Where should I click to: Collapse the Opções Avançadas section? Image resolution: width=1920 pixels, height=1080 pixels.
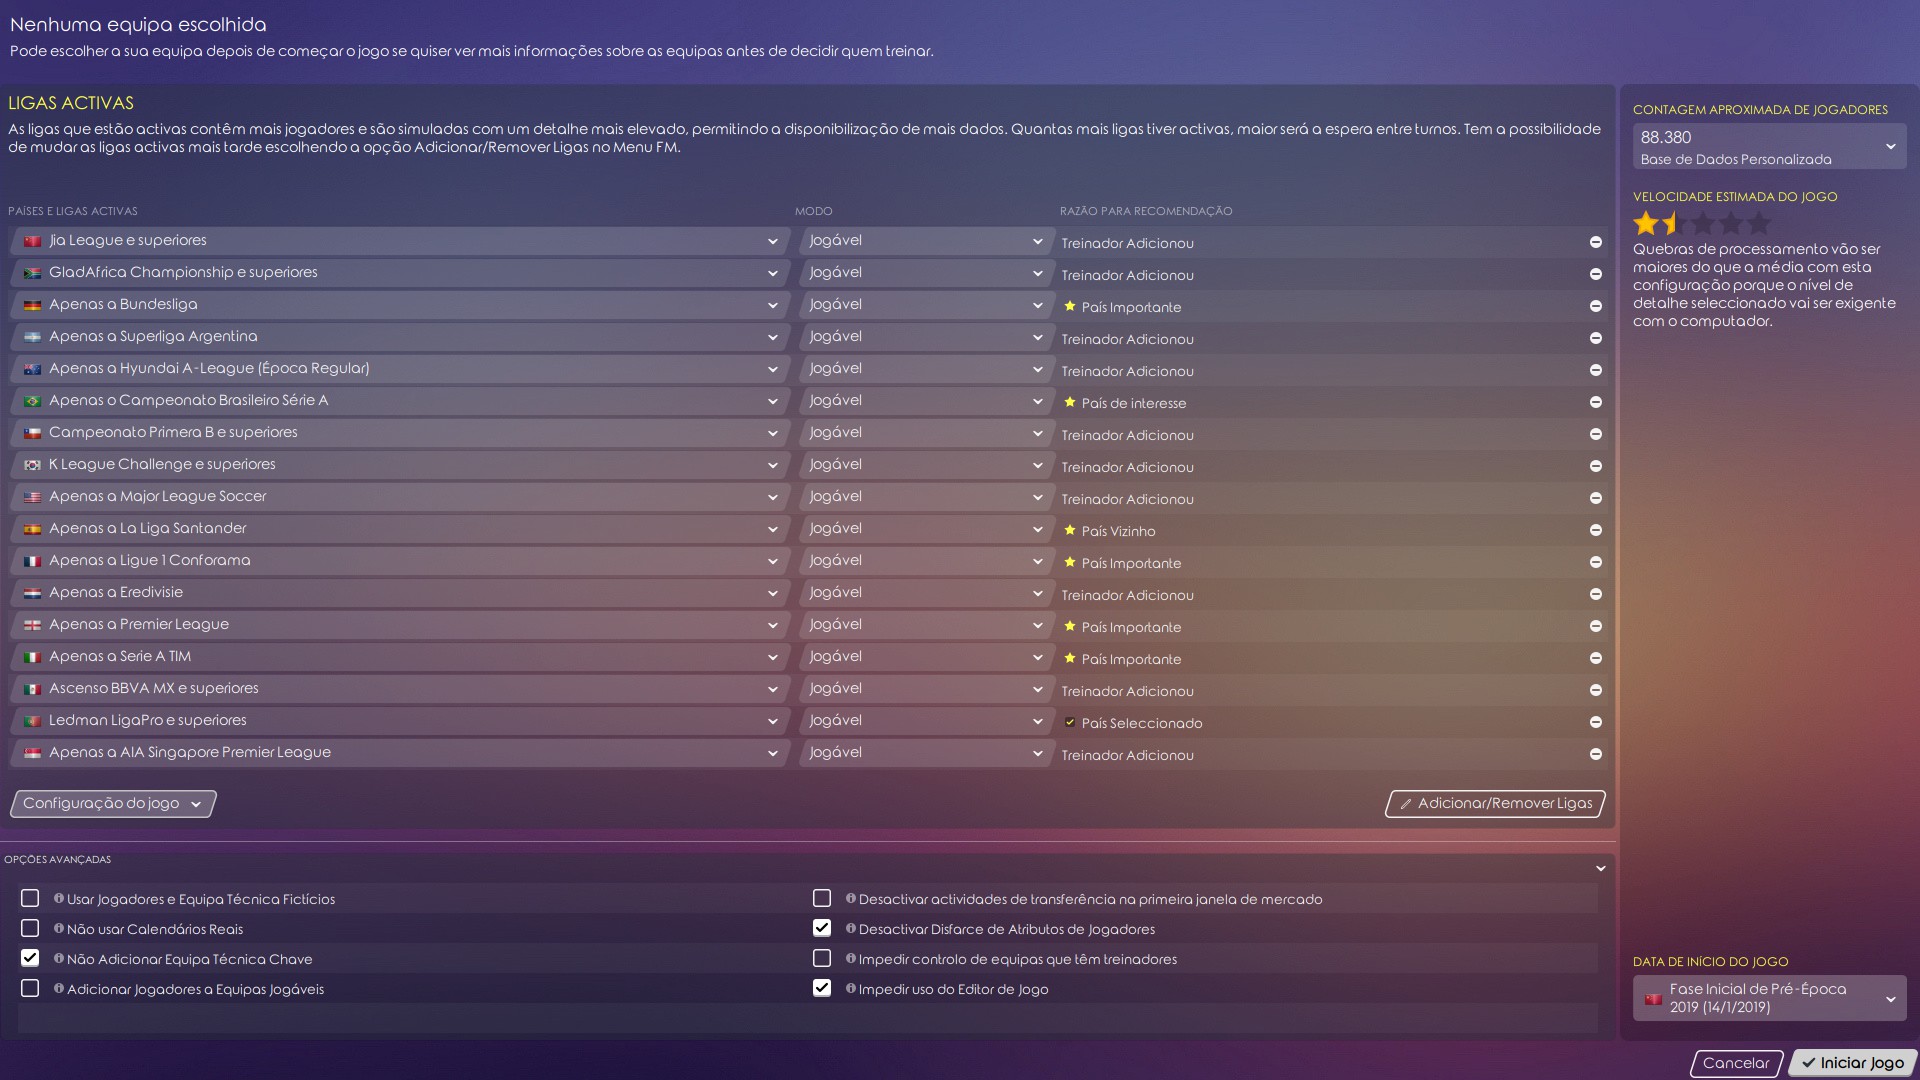pyautogui.click(x=1600, y=868)
